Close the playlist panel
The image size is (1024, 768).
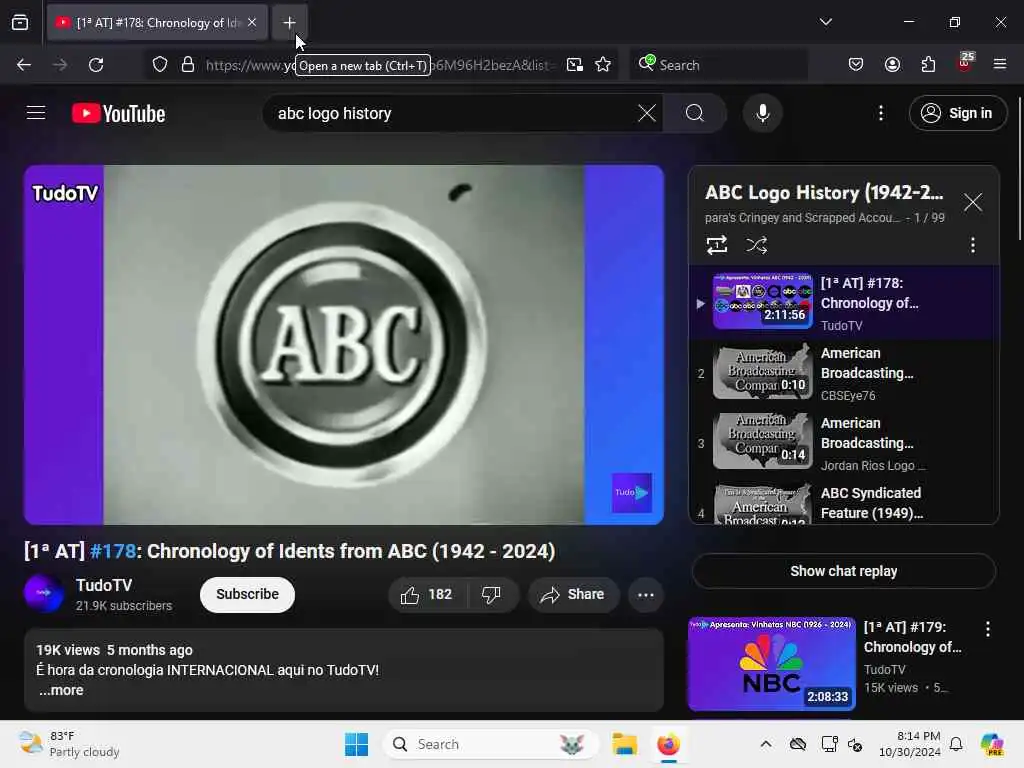(x=972, y=202)
